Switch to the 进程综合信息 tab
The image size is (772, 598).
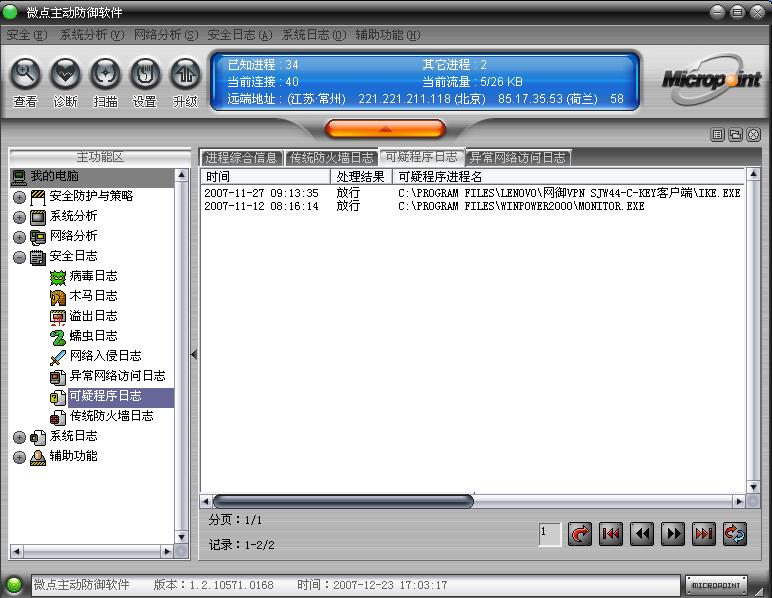(241, 157)
